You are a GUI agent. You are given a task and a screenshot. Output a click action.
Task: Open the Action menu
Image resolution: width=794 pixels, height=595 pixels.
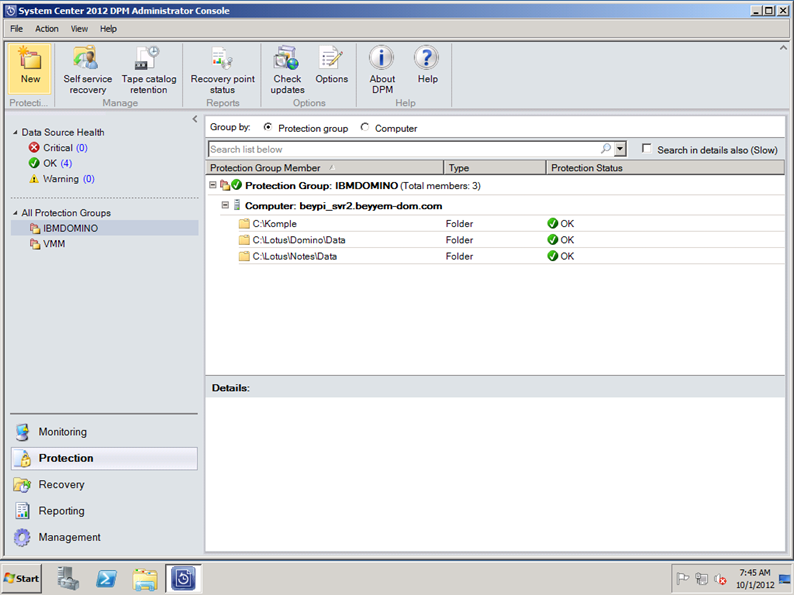(47, 28)
